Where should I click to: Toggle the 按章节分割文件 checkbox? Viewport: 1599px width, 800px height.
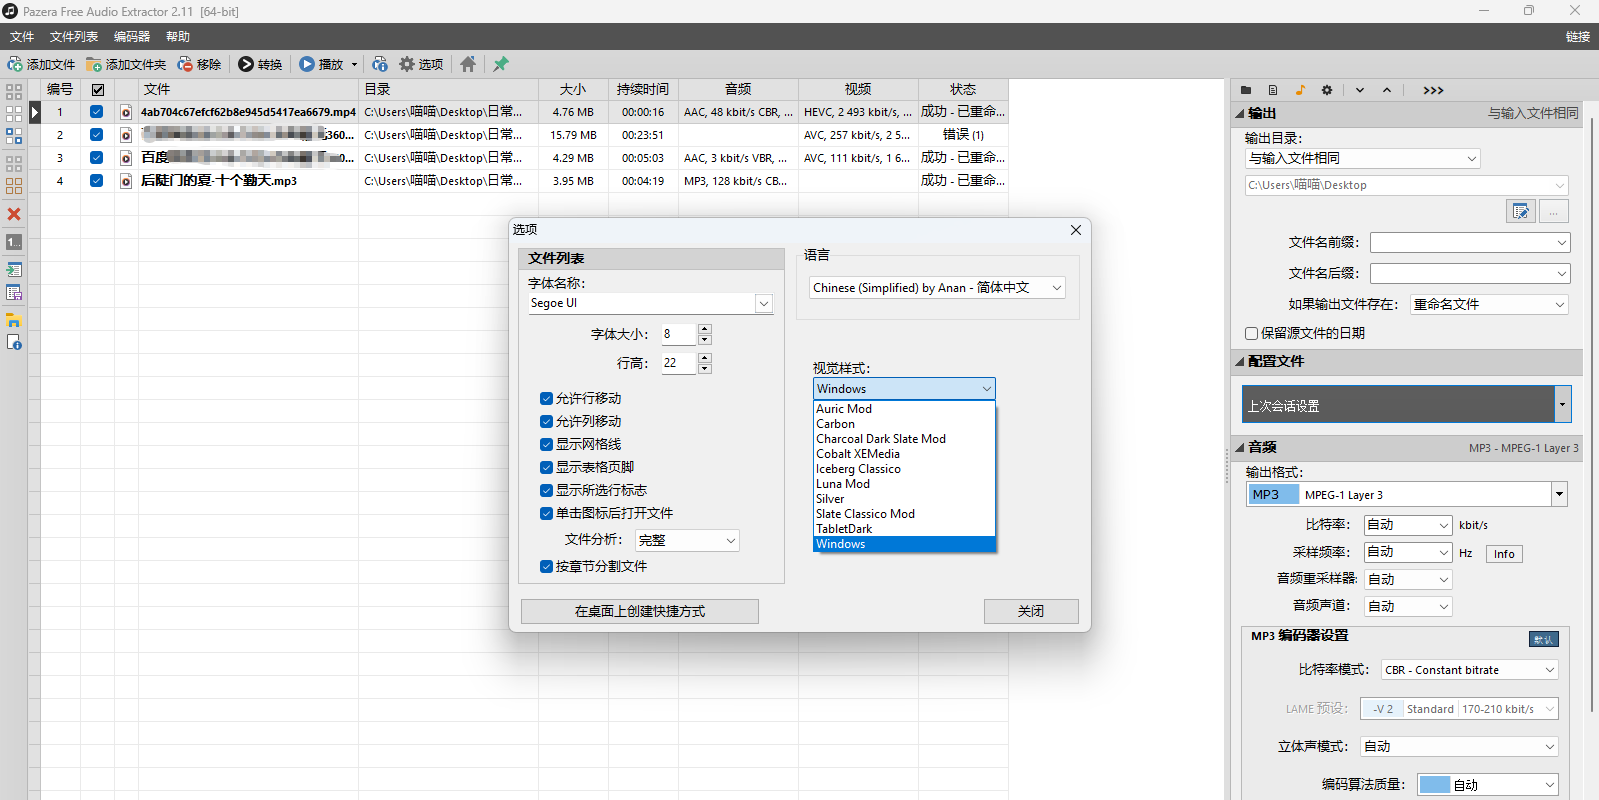(x=546, y=566)
